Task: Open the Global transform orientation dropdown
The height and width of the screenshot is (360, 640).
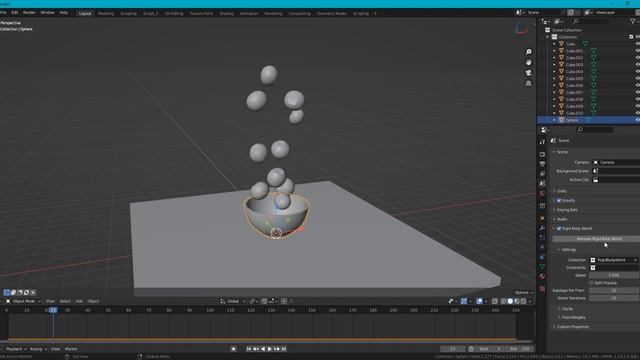Action: (233, 301)
